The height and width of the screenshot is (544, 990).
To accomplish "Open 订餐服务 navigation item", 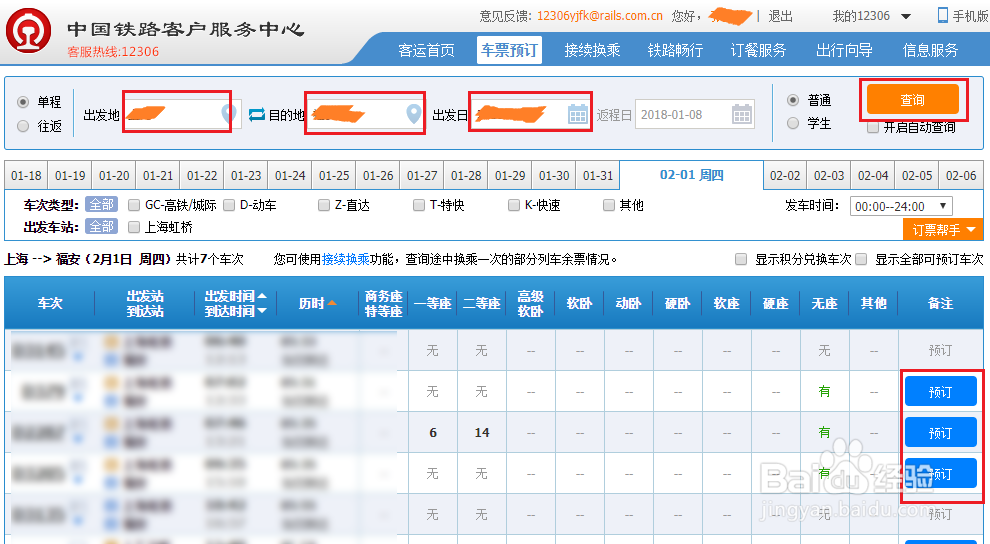I will point(758,50).
